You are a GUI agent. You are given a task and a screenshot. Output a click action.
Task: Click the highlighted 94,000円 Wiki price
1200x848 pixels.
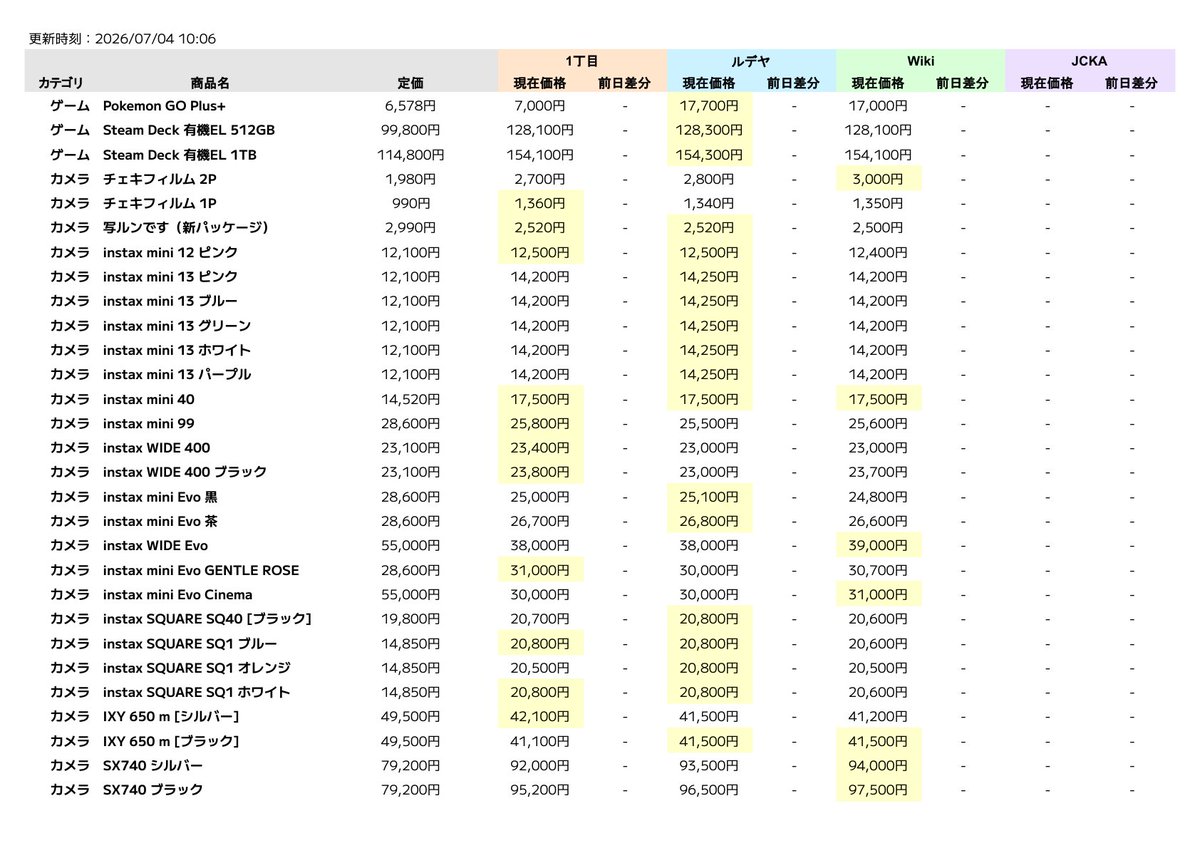[878, 766]
